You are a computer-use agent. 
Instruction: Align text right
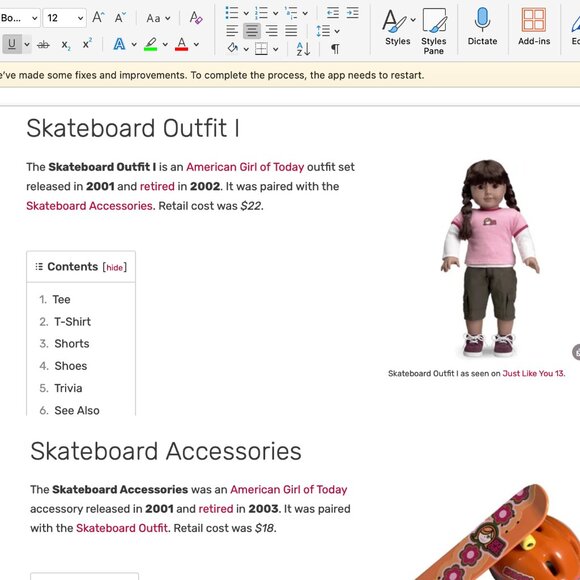tap(272, 31)
